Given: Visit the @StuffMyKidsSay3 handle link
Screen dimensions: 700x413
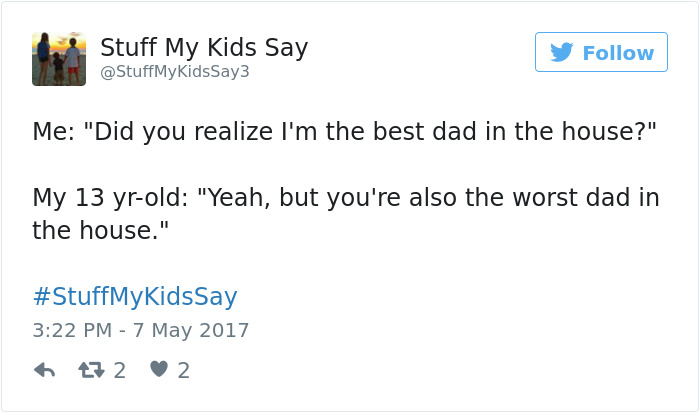Looking at the screenshot, I should point(175,72).
